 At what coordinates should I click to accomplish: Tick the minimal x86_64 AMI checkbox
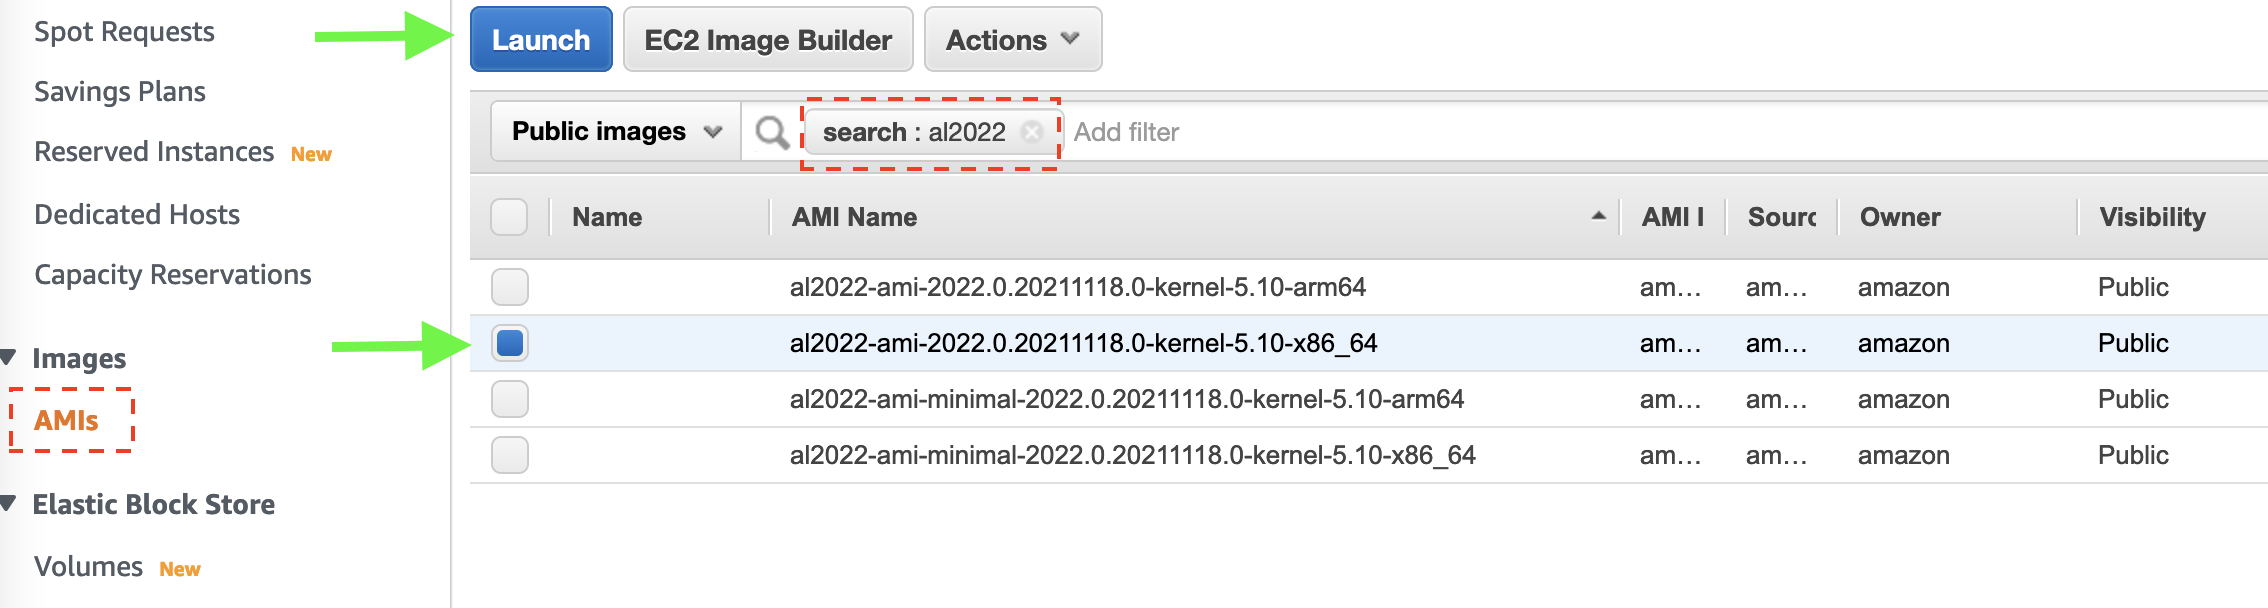point(509,455)
